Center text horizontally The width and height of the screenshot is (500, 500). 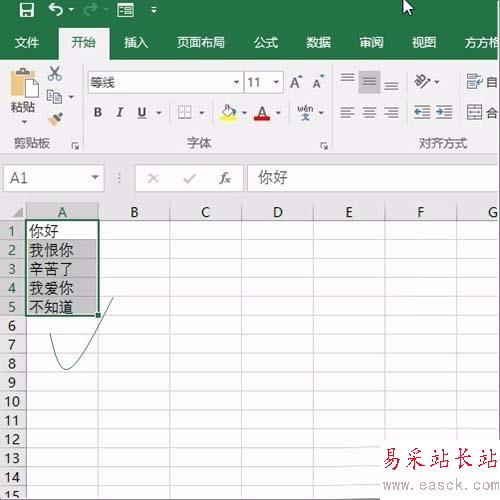369,112
